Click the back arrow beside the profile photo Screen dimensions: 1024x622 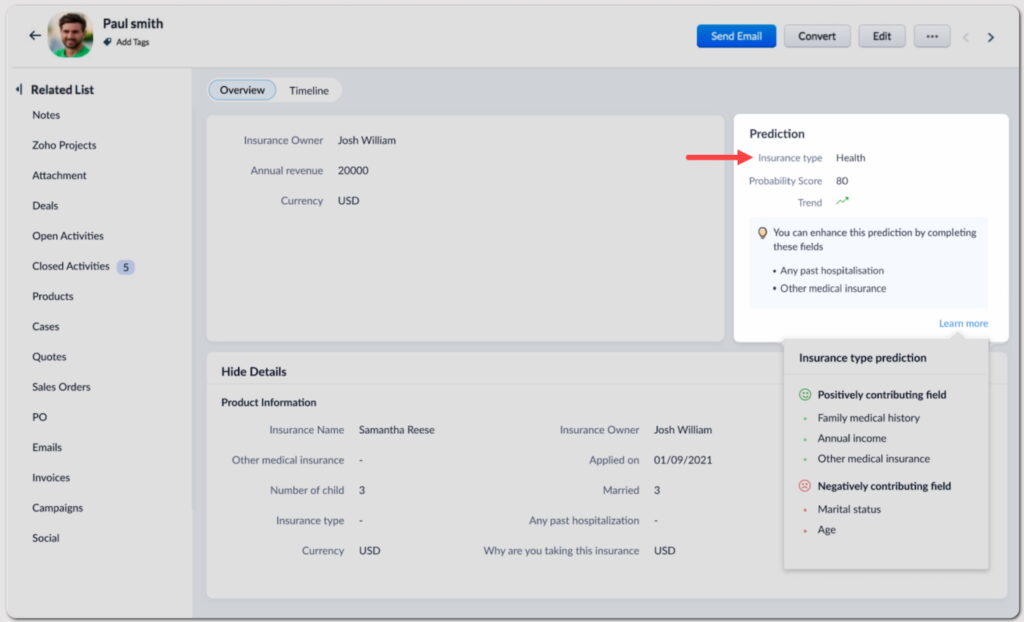pyautogui.click(x=35, y=36)
